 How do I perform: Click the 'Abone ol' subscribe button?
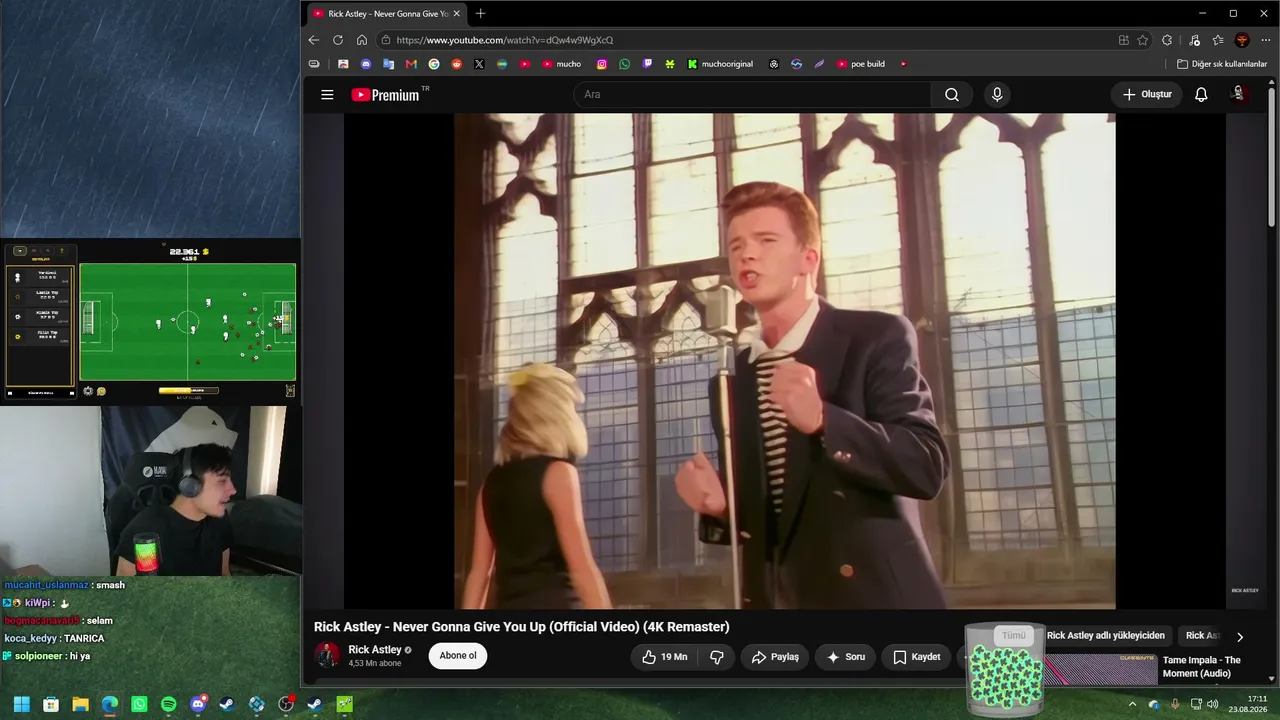click(x=458, y=656)
